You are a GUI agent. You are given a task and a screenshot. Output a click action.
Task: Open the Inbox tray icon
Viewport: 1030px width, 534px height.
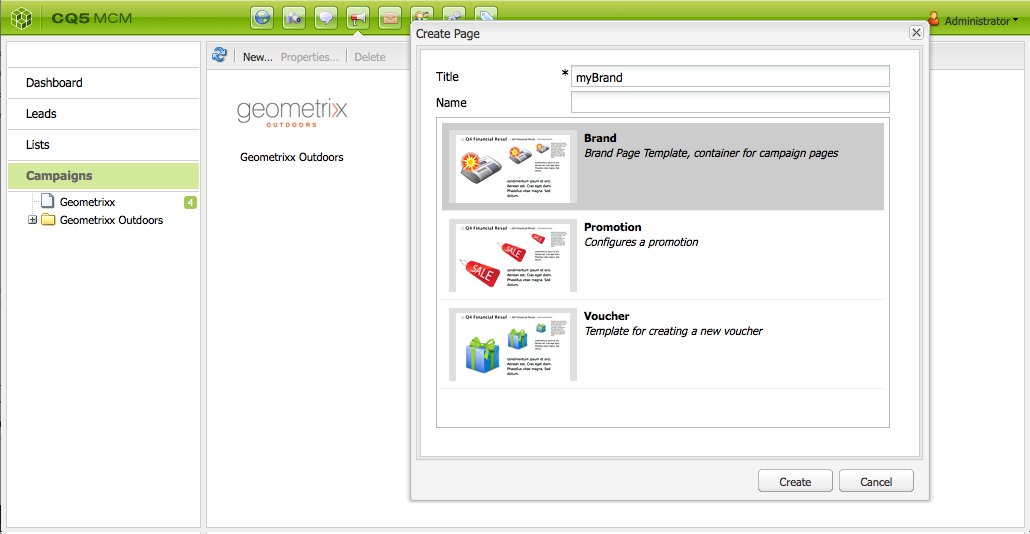point(390,18)
